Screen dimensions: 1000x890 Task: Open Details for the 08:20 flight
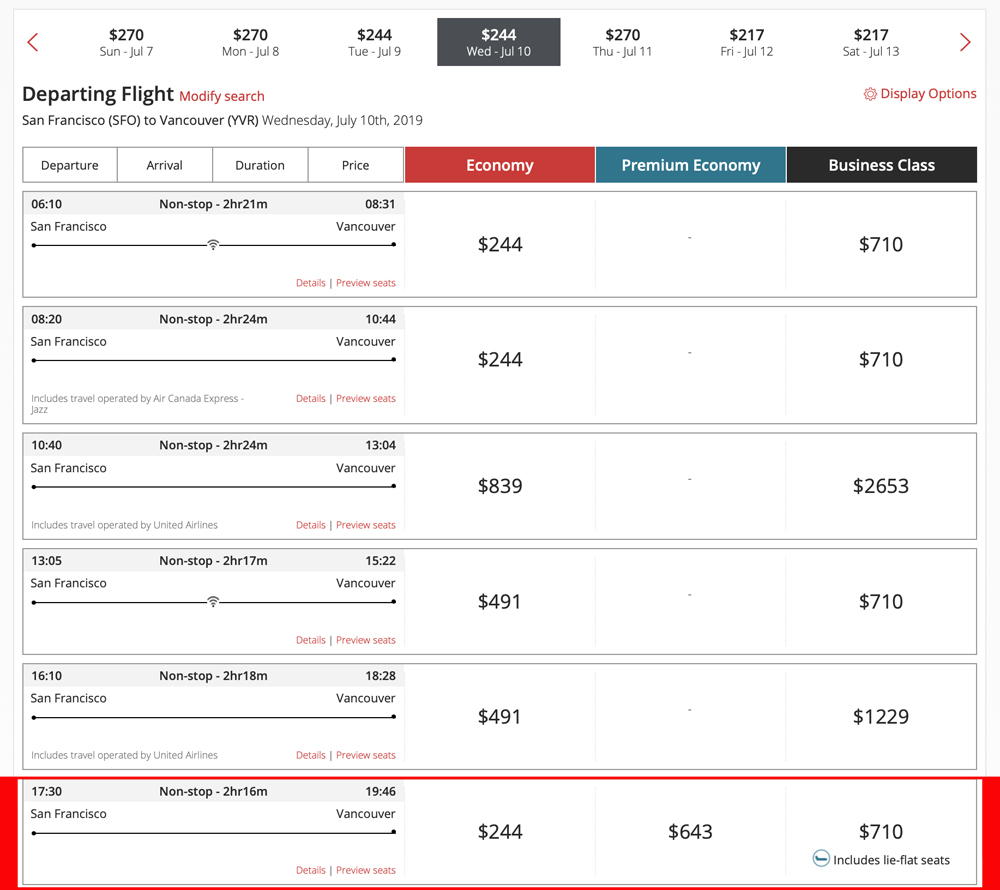(x=310, y=398)
